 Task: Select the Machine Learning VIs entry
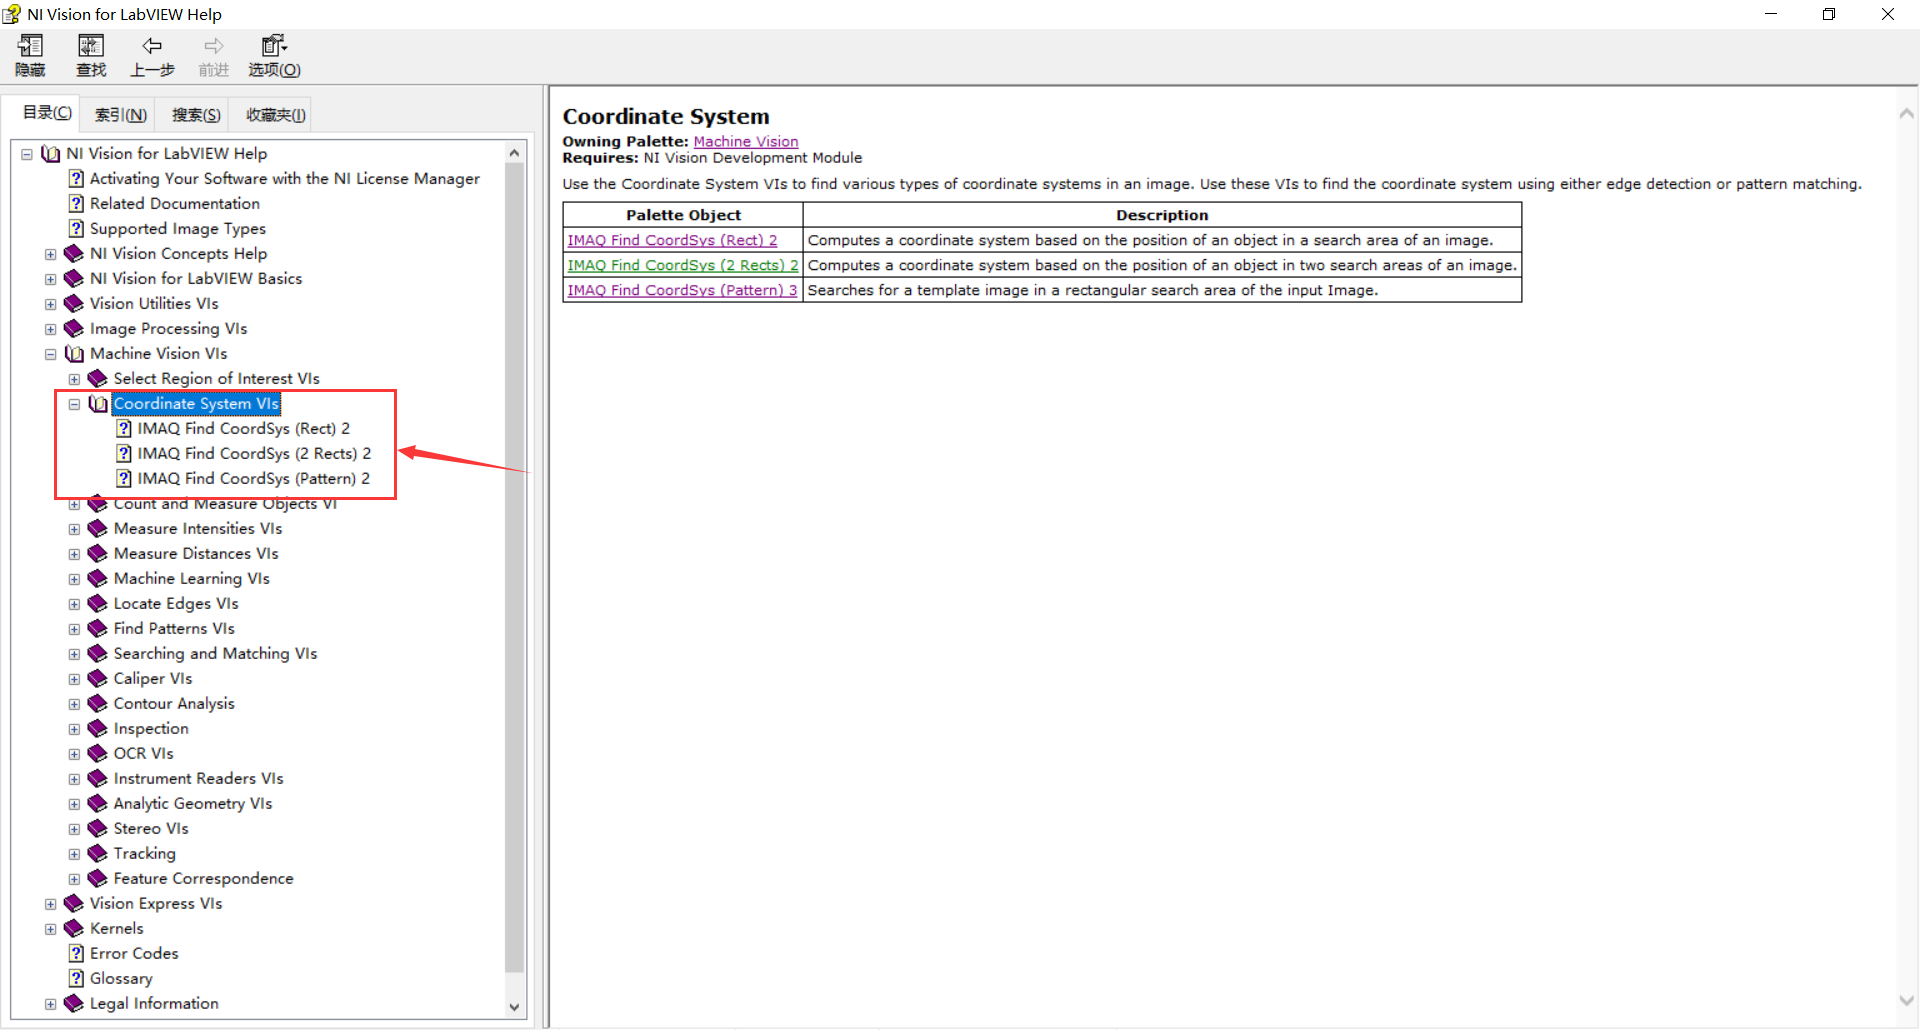pyautogui.click(x=192, y=579)
